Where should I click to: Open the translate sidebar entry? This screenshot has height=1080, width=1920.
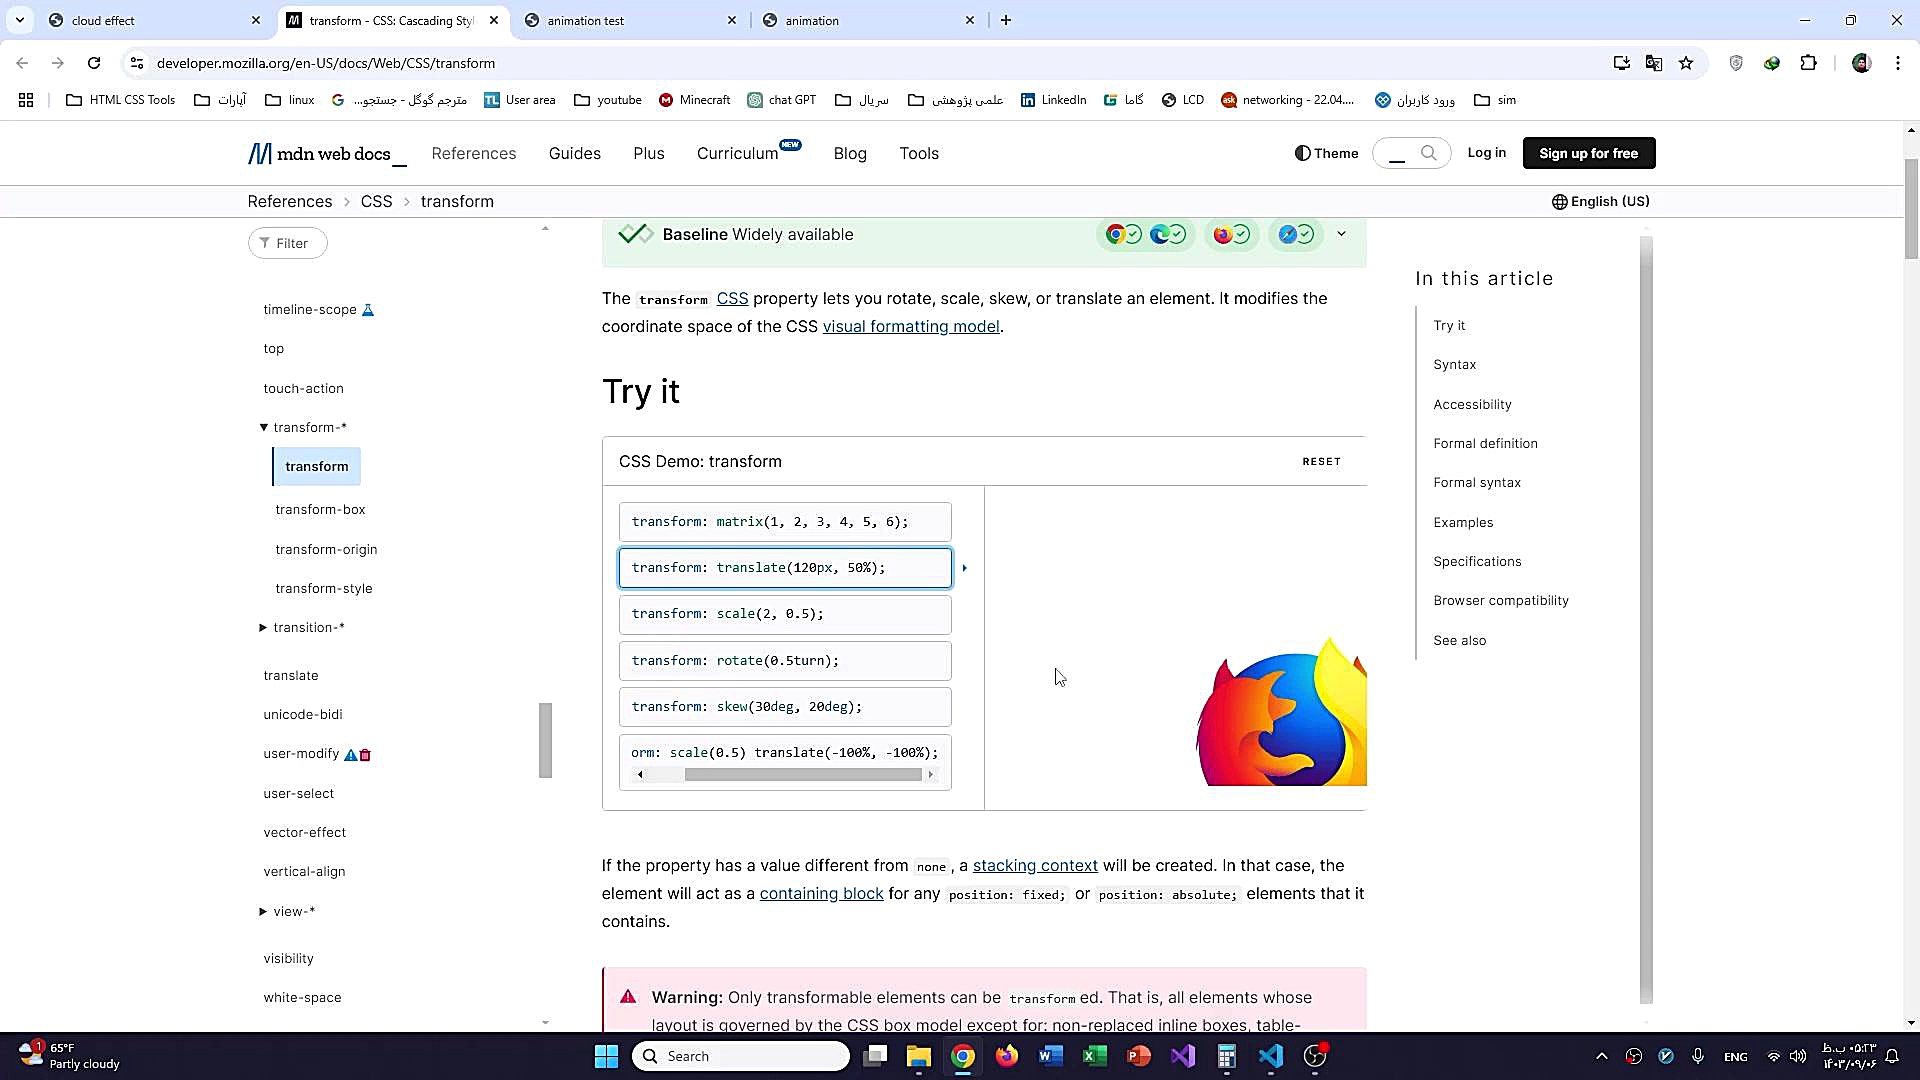tap(291, 675)
